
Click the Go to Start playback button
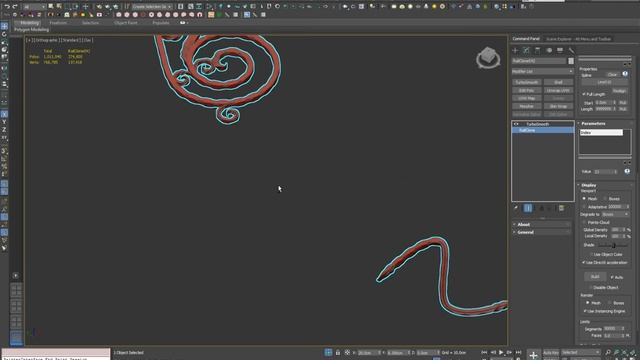pos(484,352)
